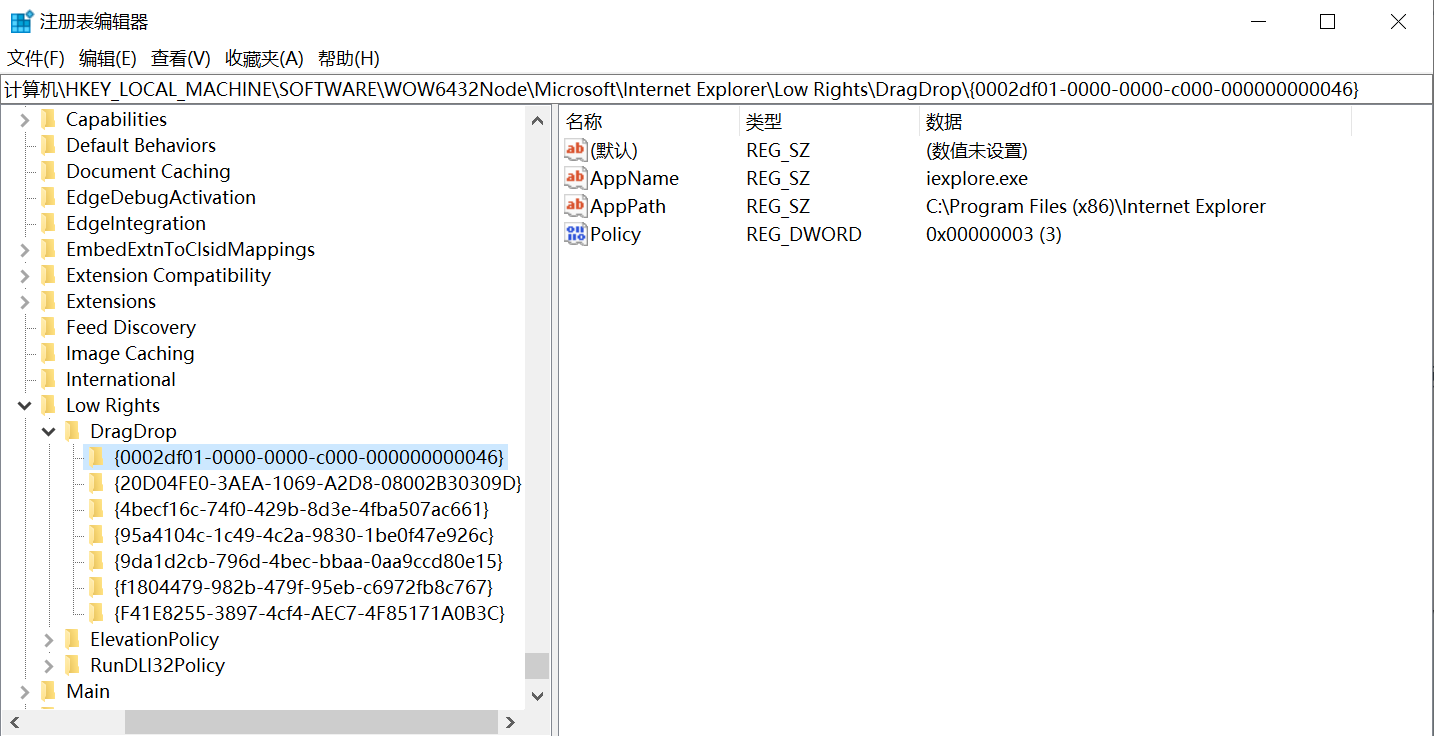Click the 0x00000003 (3) data cell

994,234
